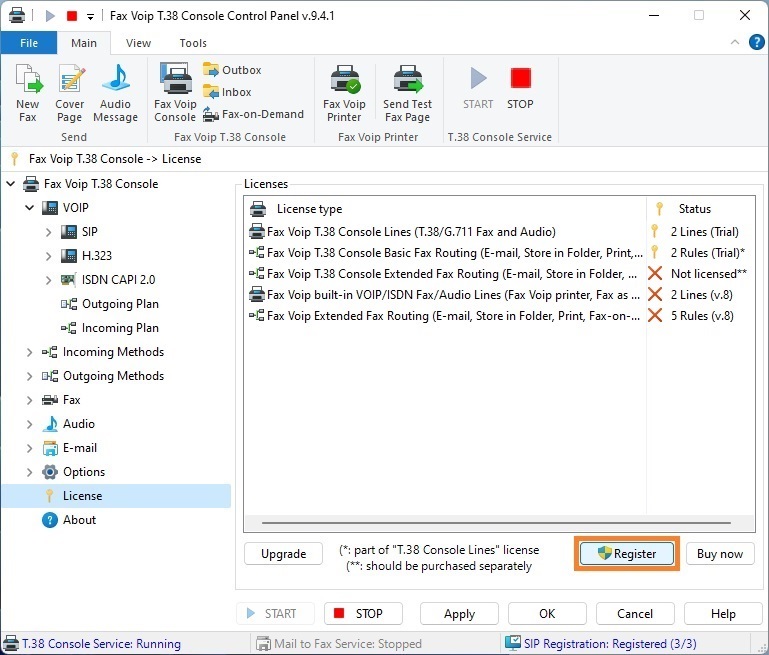Open the File menu tab
769x655 pixels.
click(29, 43)
